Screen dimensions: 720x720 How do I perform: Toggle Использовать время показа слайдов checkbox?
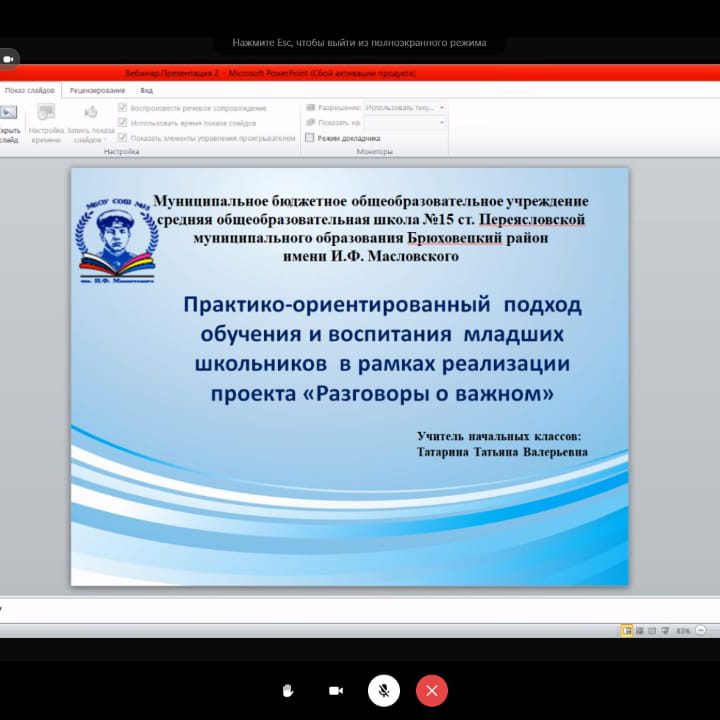[123, 123]
